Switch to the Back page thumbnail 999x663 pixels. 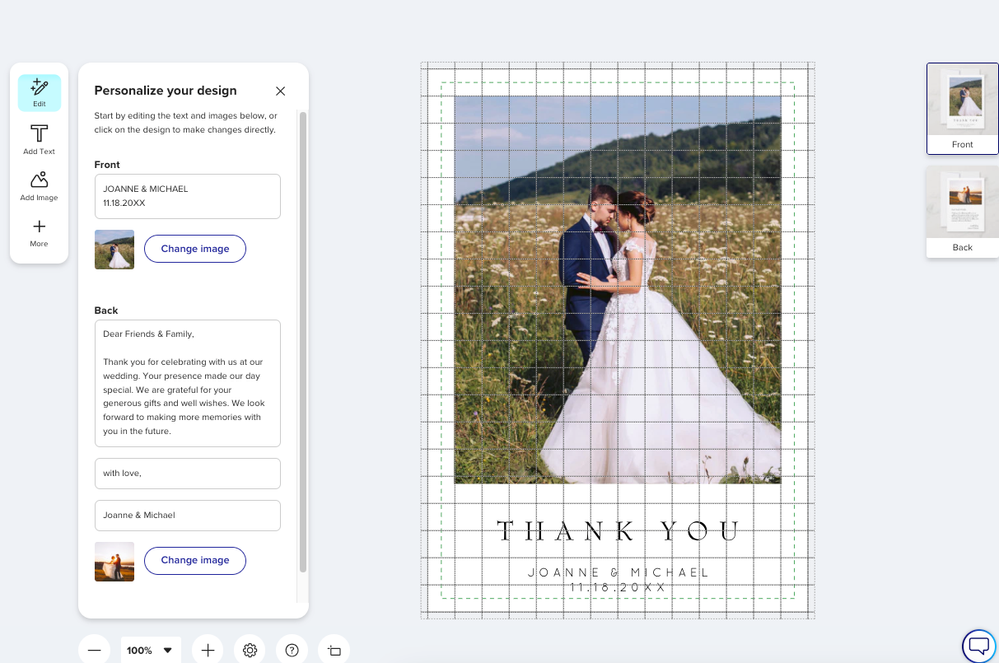pos(962,211)
